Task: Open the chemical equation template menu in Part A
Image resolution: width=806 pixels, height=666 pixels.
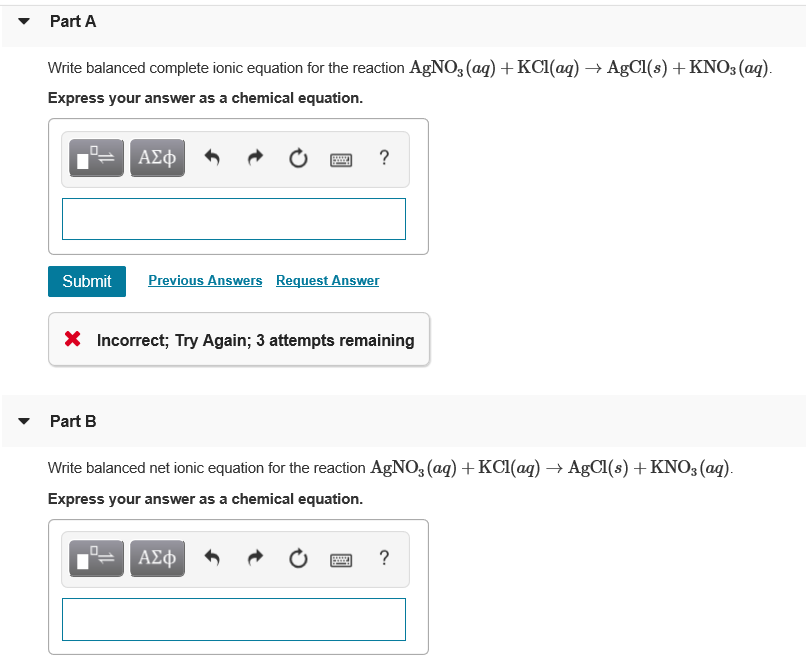Action: point(95,157)
